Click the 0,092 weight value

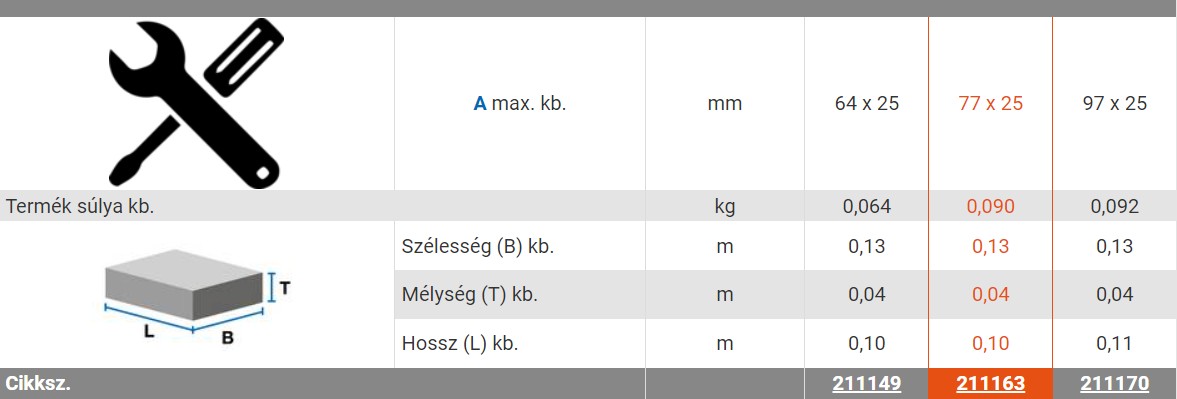pos(1115,207)
